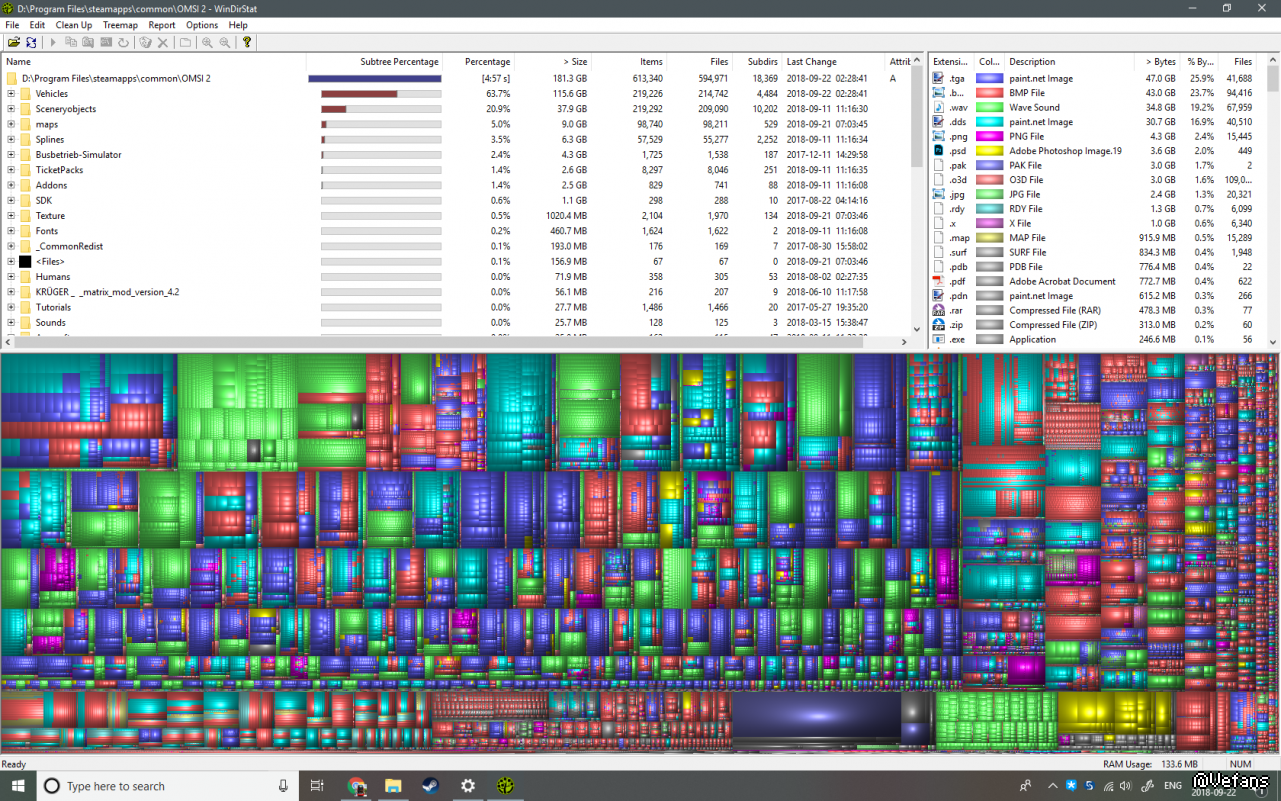
Task: Click the yellow question mark Help icon
Action: pyautogui.click(x=246, y=42)
